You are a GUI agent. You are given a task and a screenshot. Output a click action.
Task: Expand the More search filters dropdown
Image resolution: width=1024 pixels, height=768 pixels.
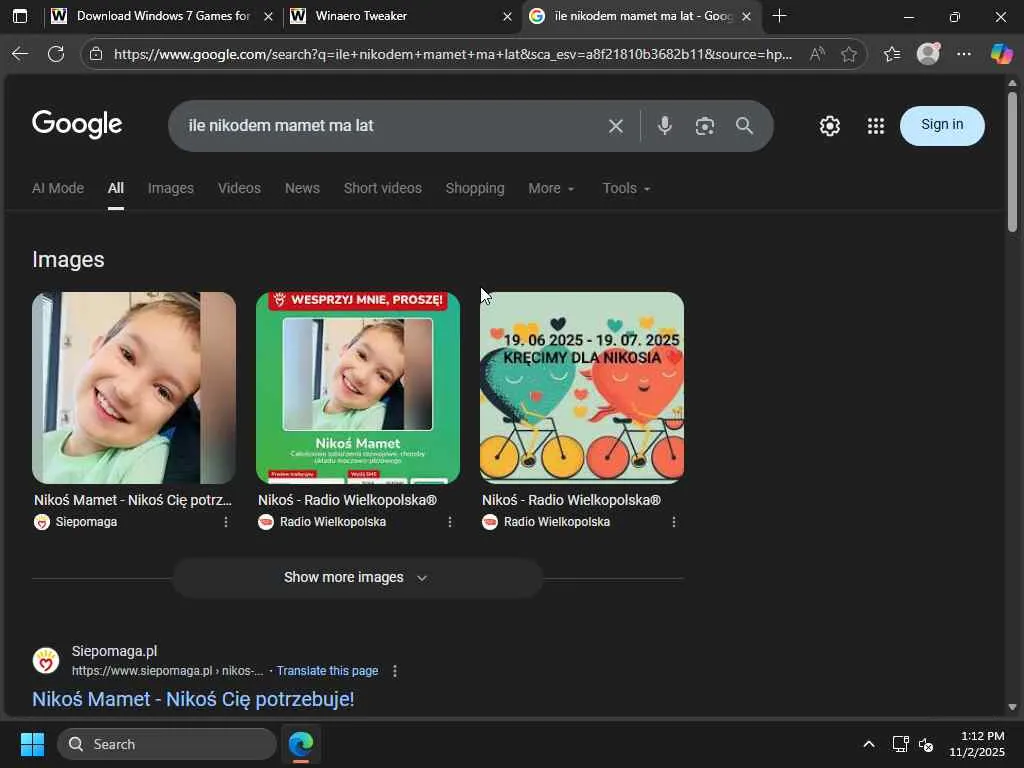(x=551, y=188)
